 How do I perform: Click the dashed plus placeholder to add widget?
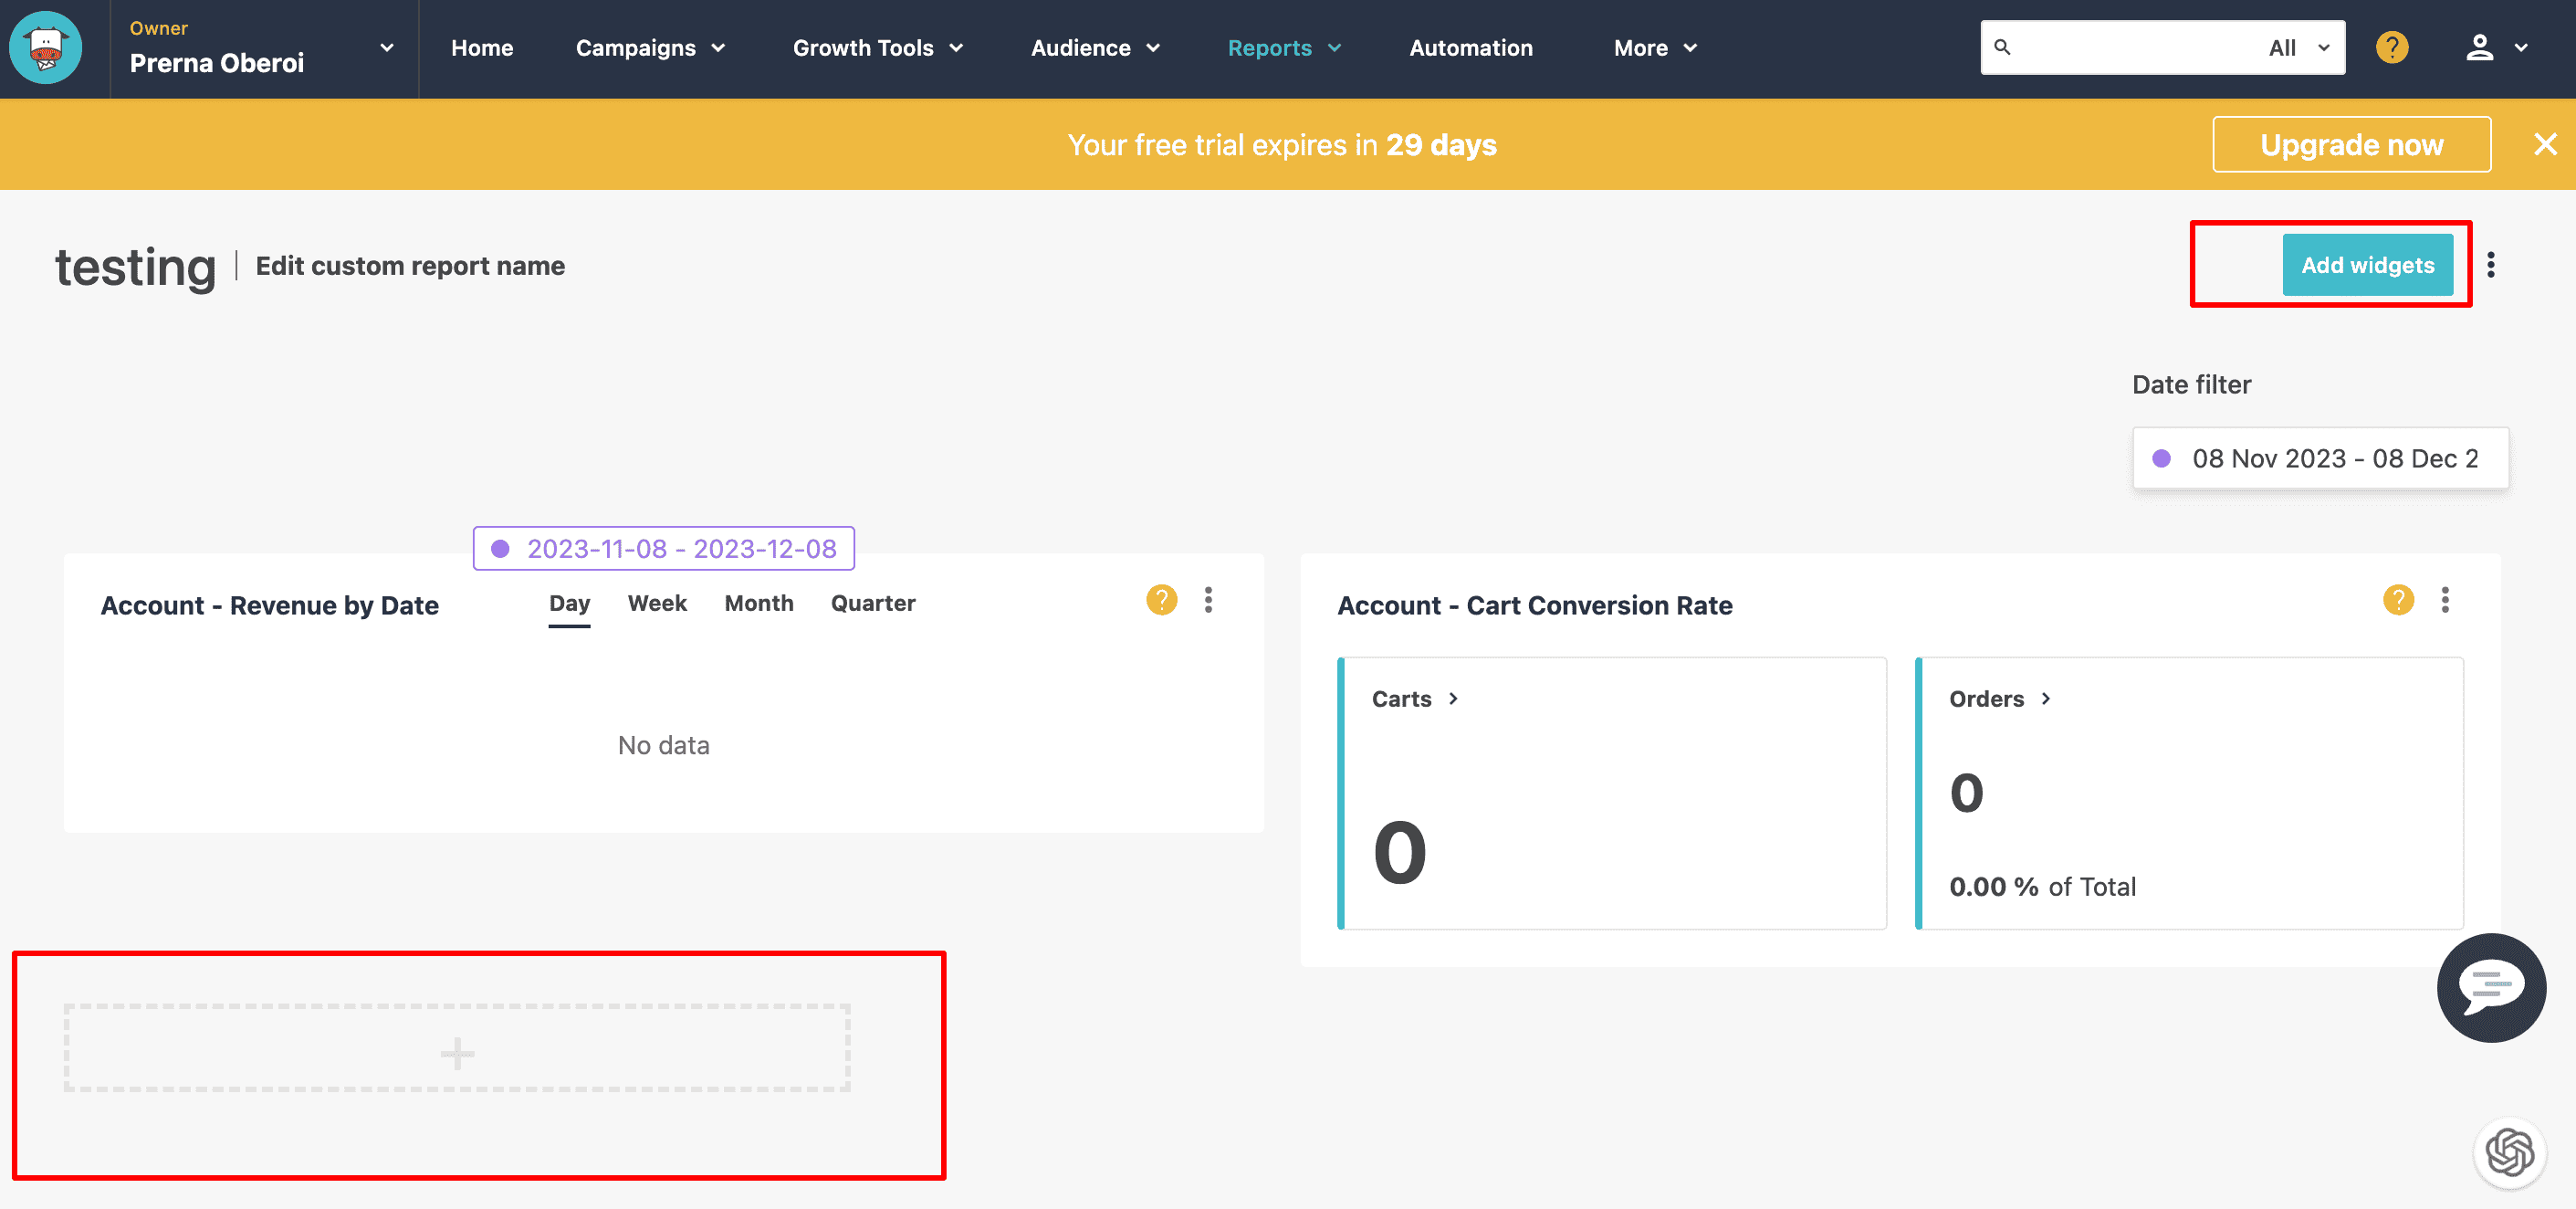[457, 1050]
